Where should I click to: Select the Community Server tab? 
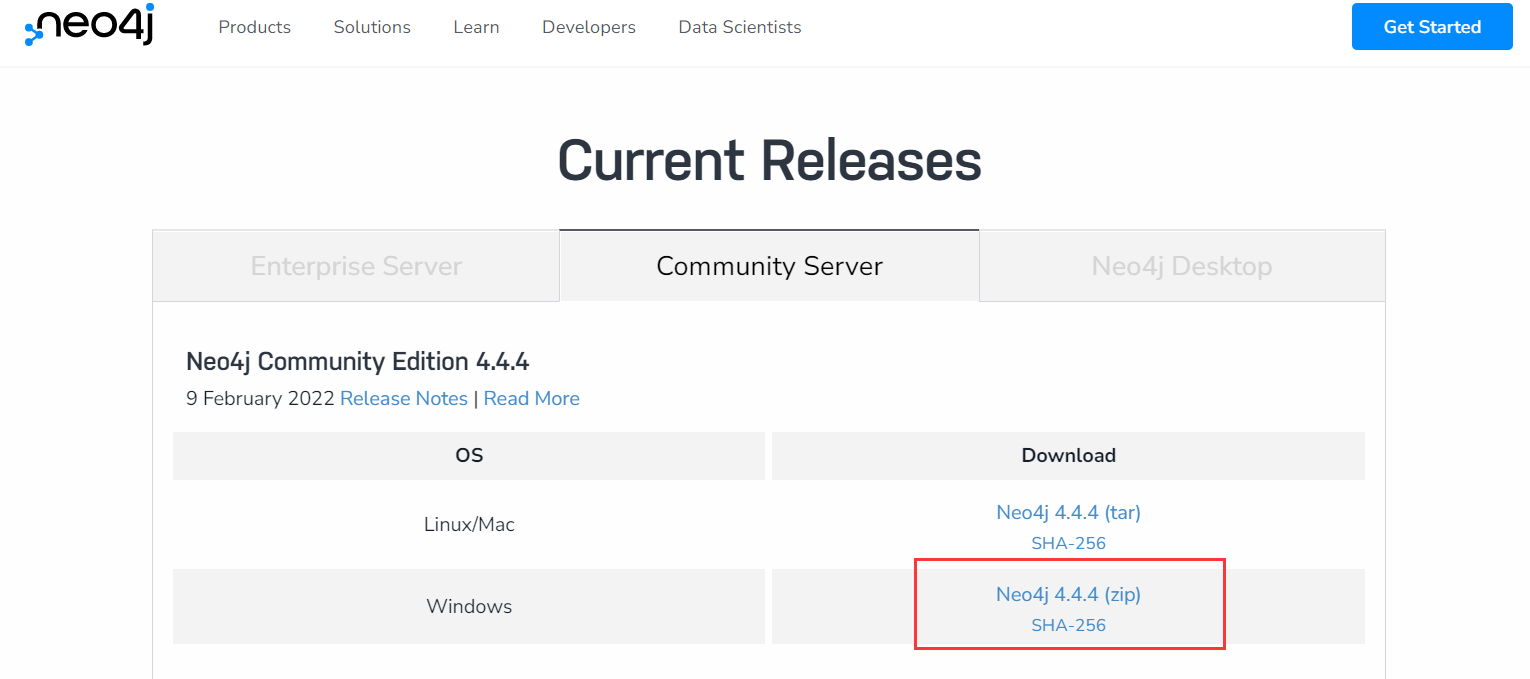[x=769, y=266]
